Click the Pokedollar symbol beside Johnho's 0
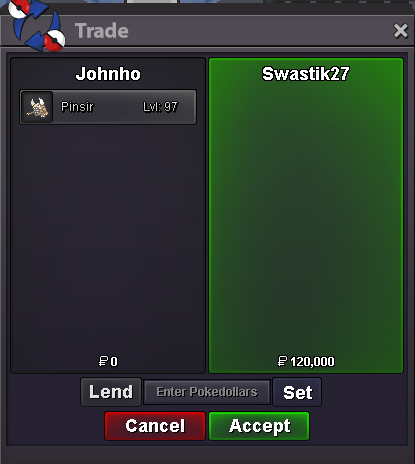Screen dimensions: 415x464 point(103,361)
